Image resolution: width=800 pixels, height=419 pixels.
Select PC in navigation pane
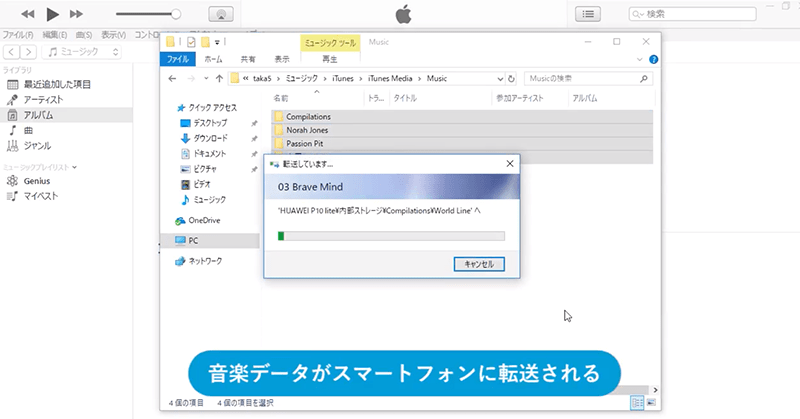[x=210, y=240]
